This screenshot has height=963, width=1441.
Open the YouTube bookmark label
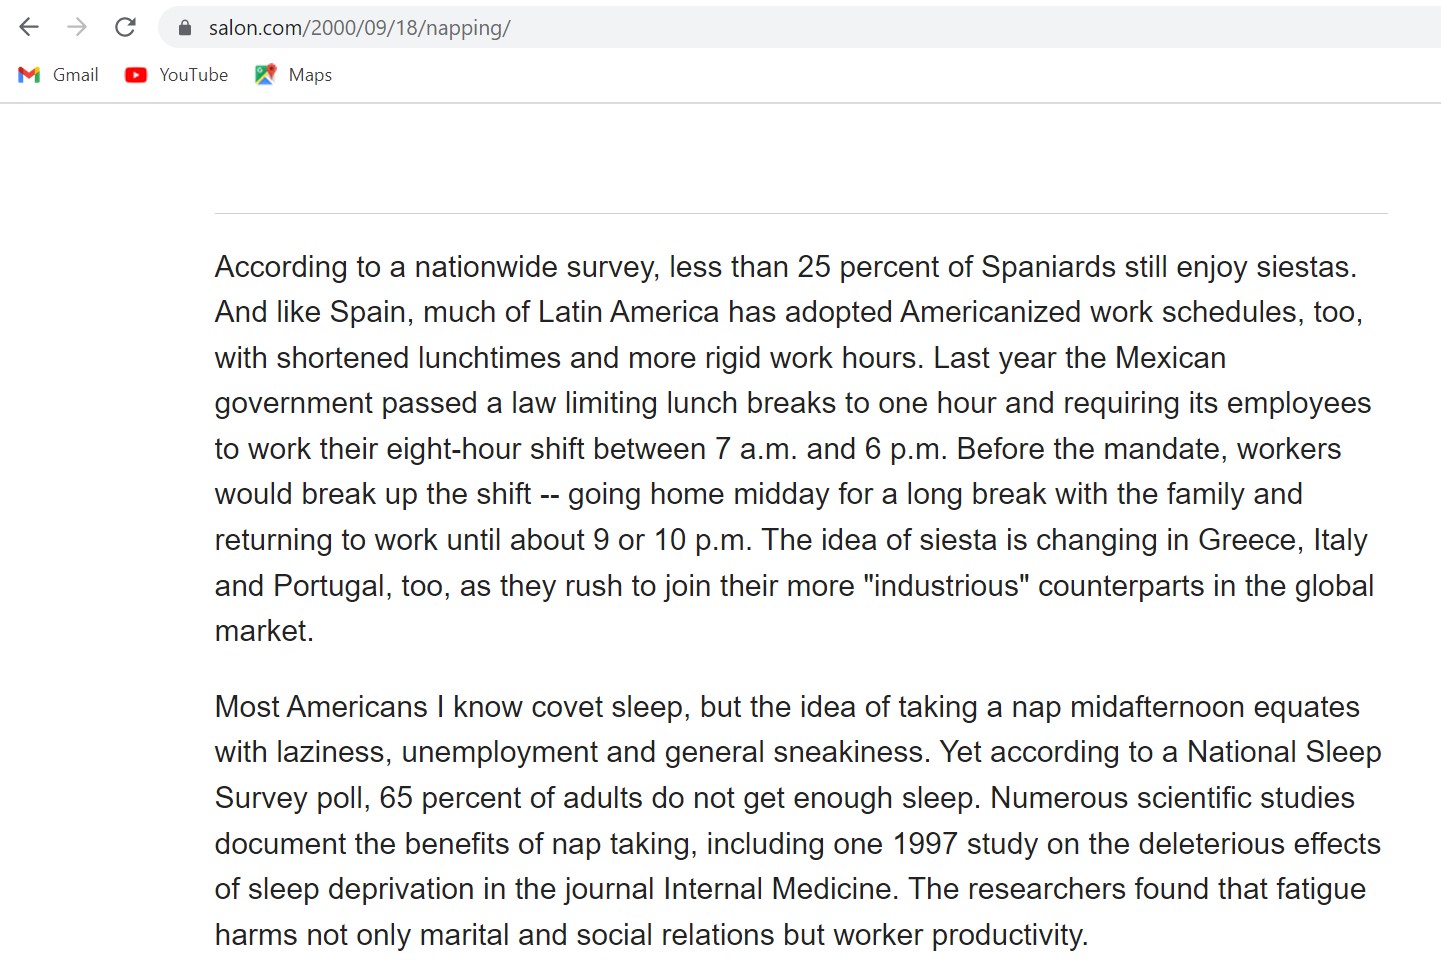pos(194,75)
